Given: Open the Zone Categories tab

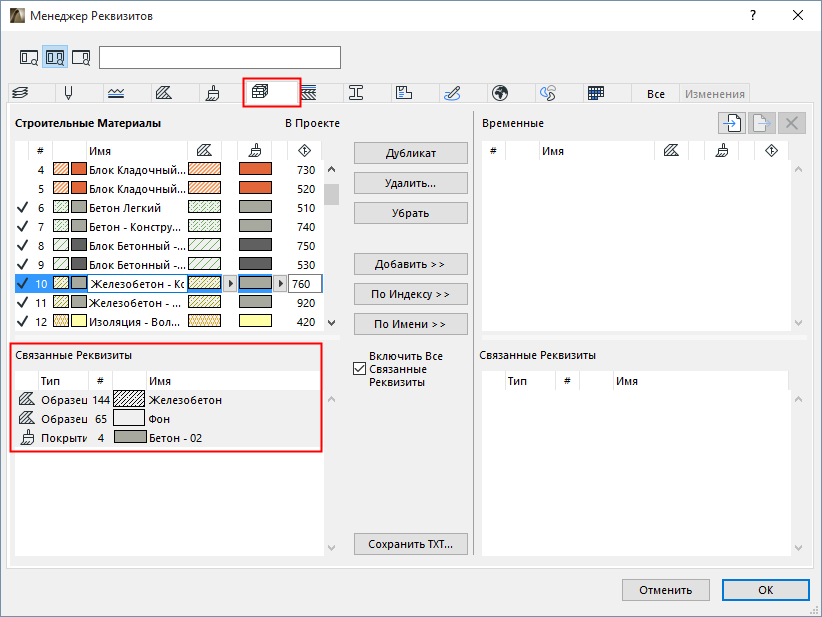Looking at the screenshot, I should pyautogui.click(x=404, y=93).
